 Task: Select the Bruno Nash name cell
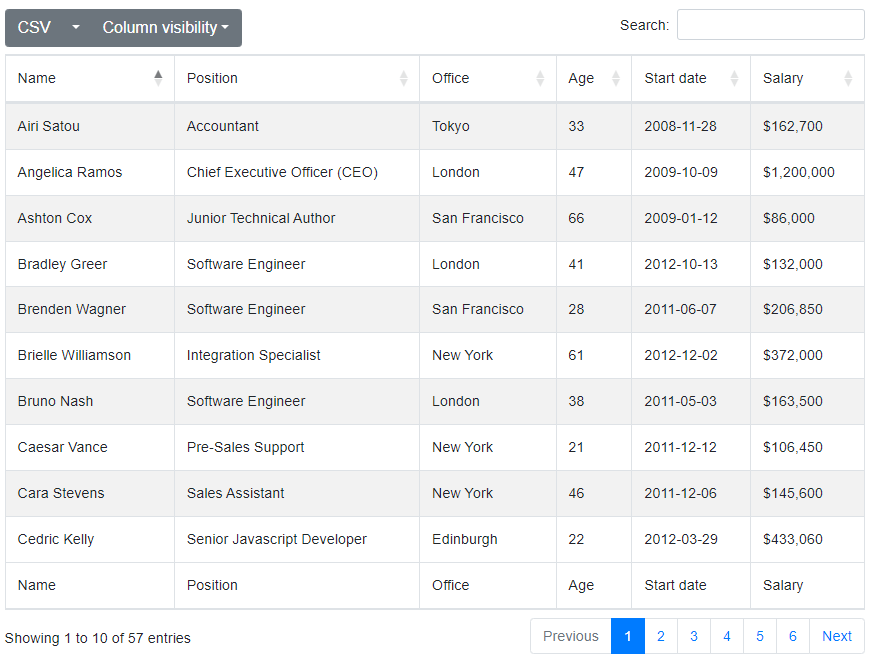point(90,401)
